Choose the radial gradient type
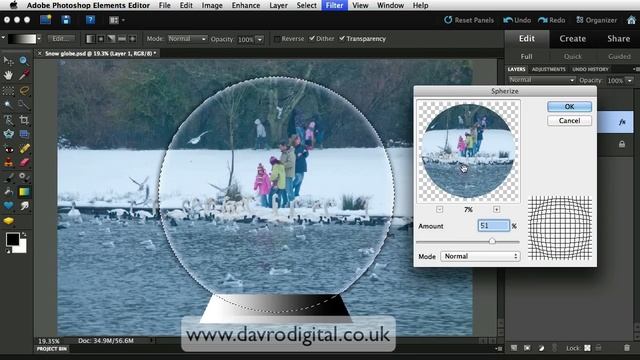This screenshot has width=640, height=360. click(x=101, y=39)
